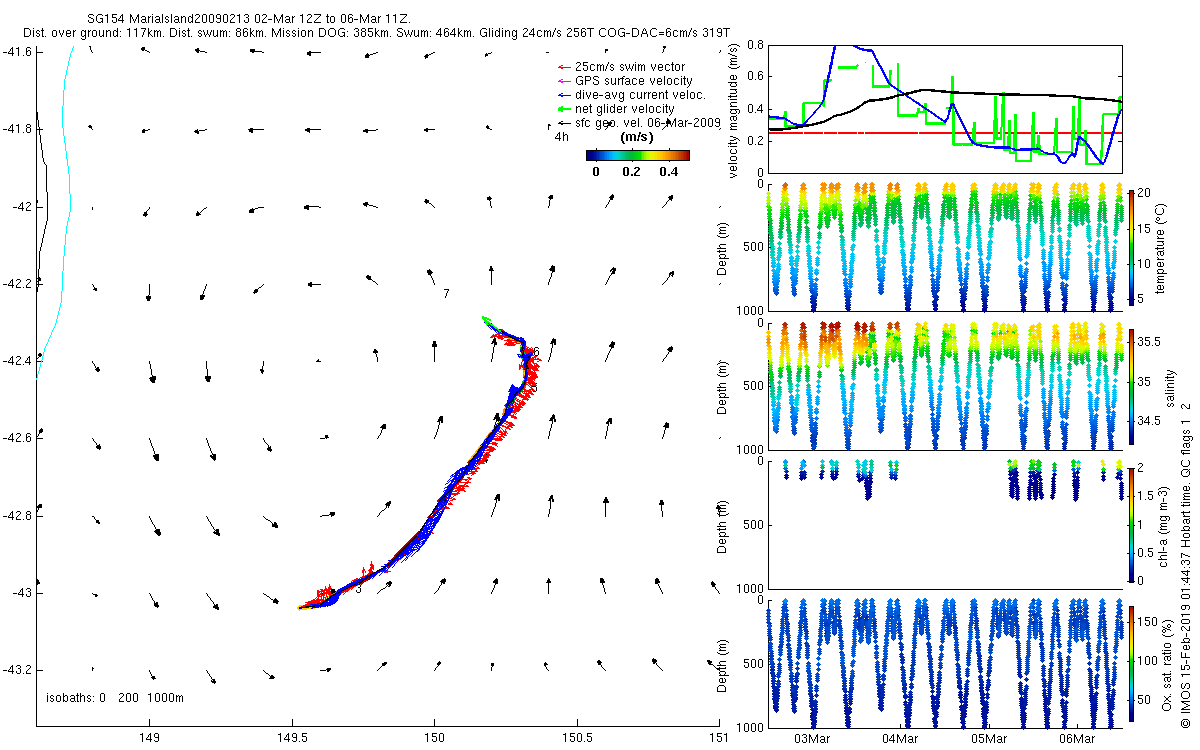Click the 04Mar date tick label
The image size is (1200, 750).
tap(900, 739)
